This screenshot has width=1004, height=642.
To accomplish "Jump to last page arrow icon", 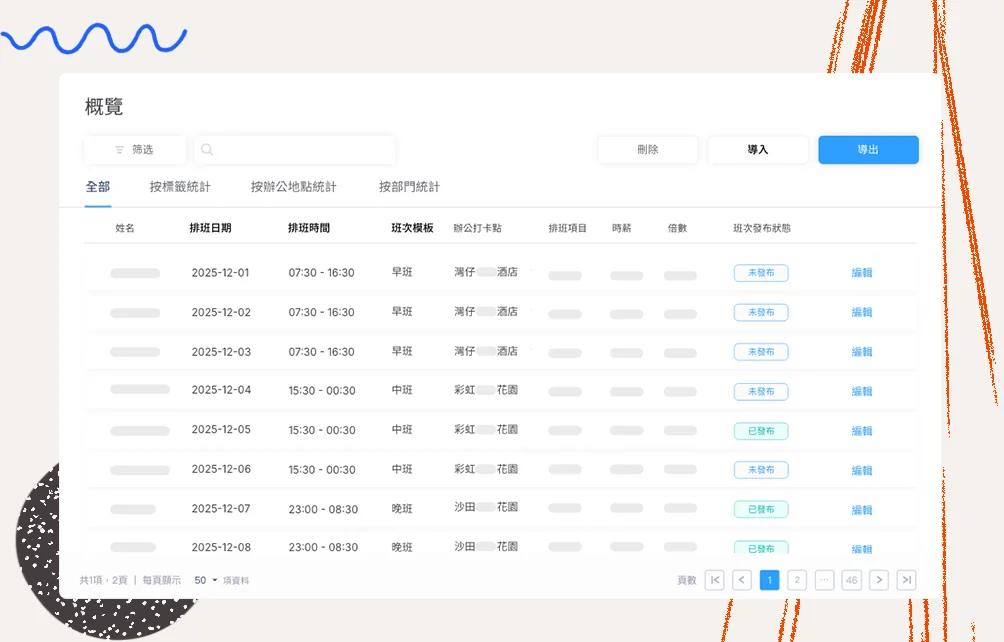I will [906, 580].
